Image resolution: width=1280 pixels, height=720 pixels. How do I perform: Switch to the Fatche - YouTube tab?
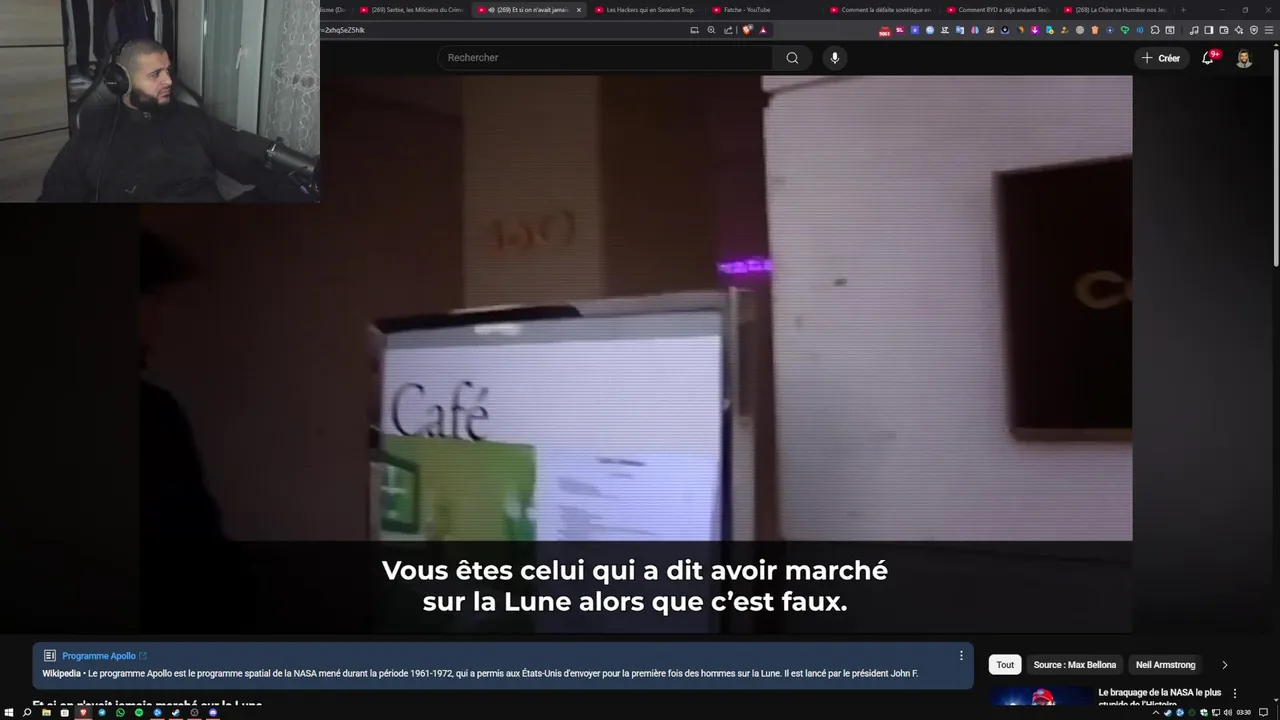760,10
